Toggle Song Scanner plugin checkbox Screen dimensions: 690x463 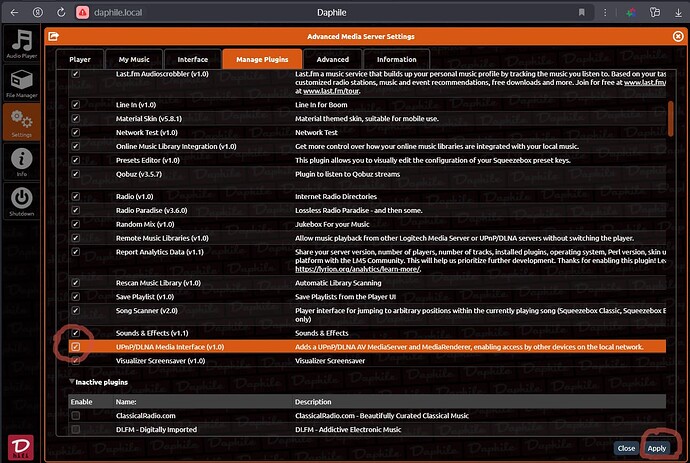click(76, 310)
